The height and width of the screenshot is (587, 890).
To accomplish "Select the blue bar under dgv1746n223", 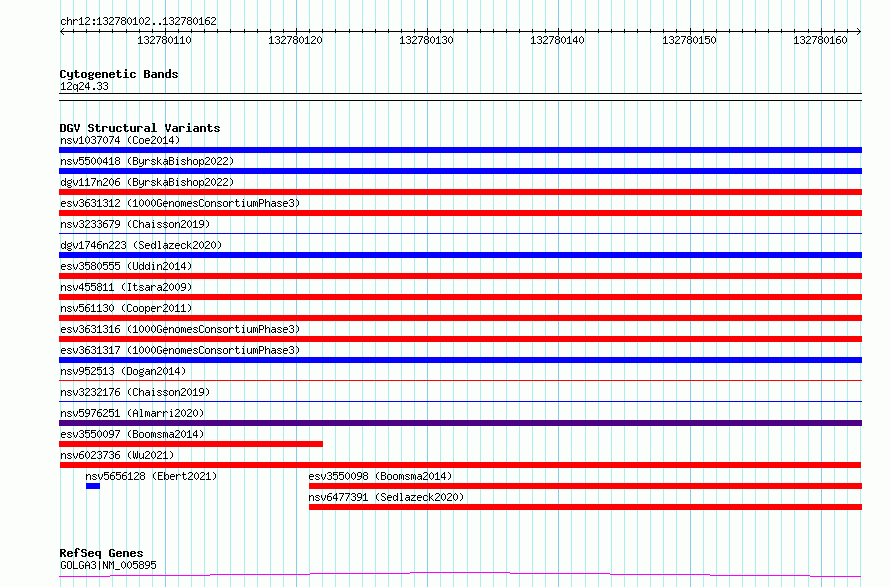I will 460,255.
